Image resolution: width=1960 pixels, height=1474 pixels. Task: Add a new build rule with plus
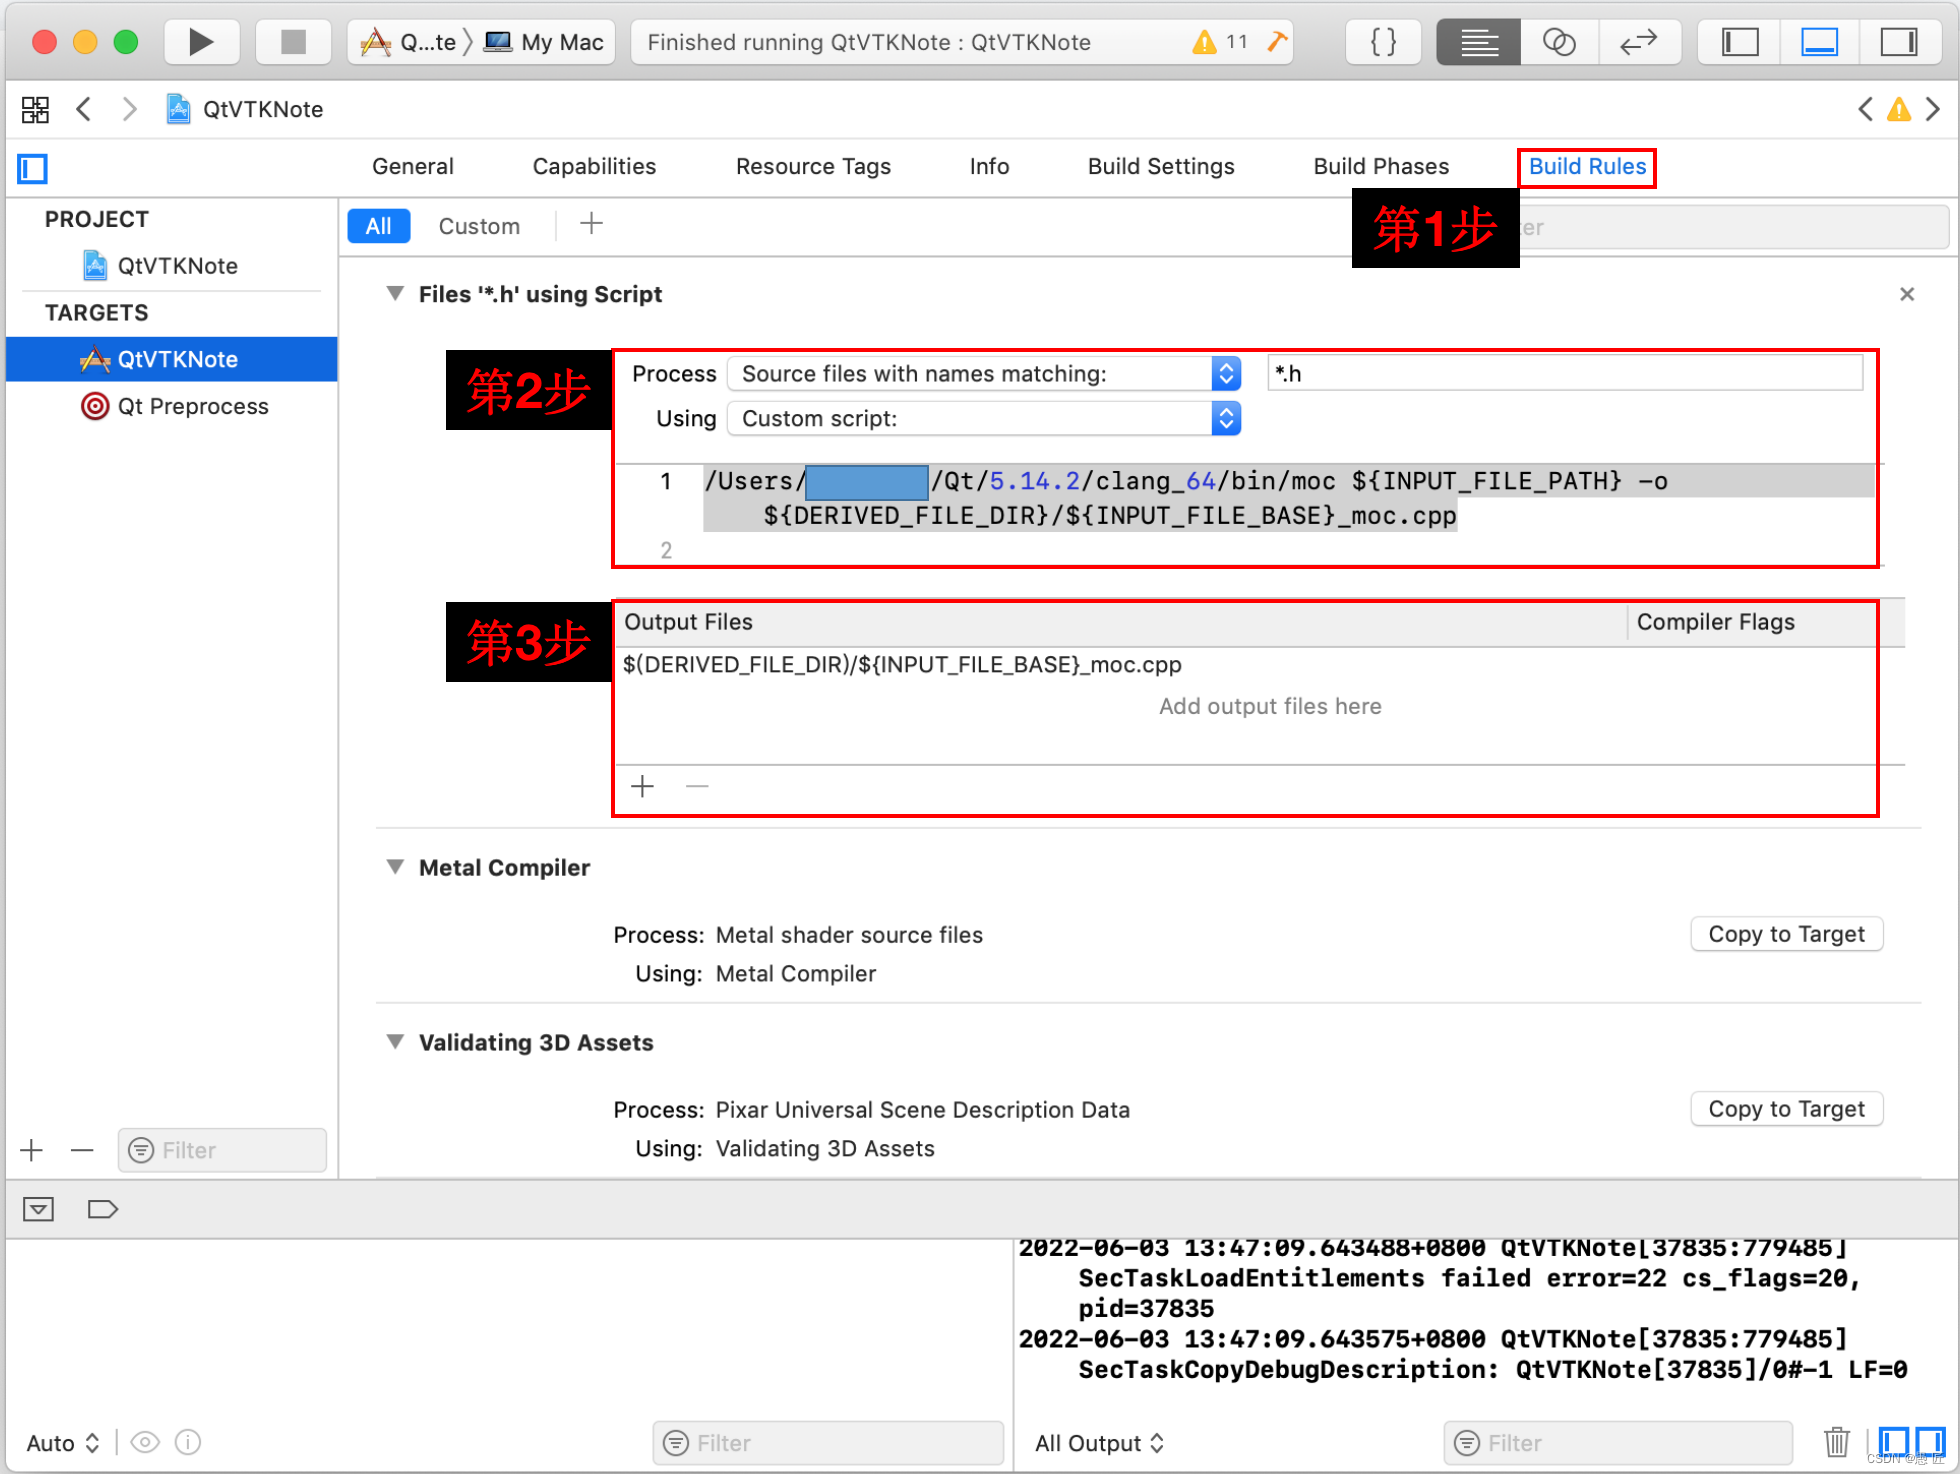591,224
